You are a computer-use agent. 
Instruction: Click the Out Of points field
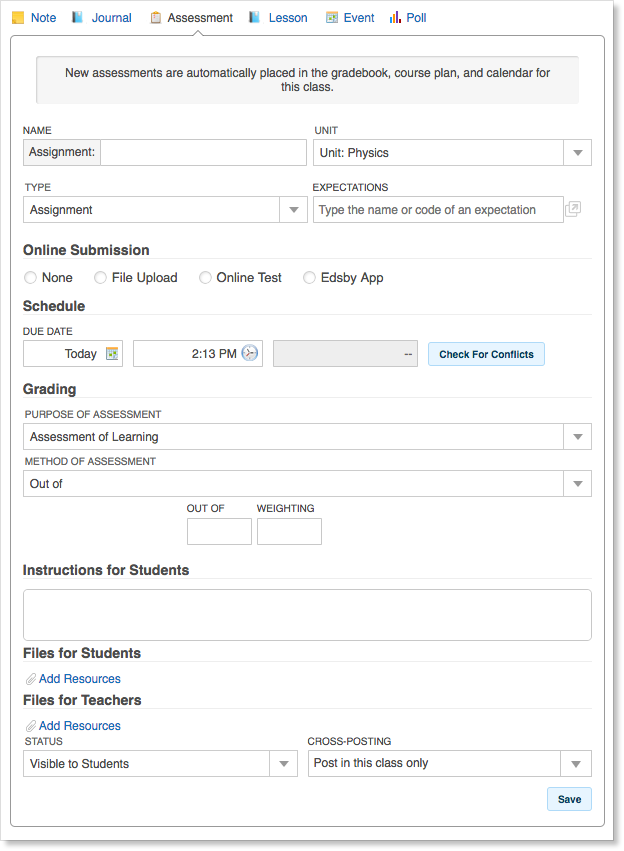[219, 532]
